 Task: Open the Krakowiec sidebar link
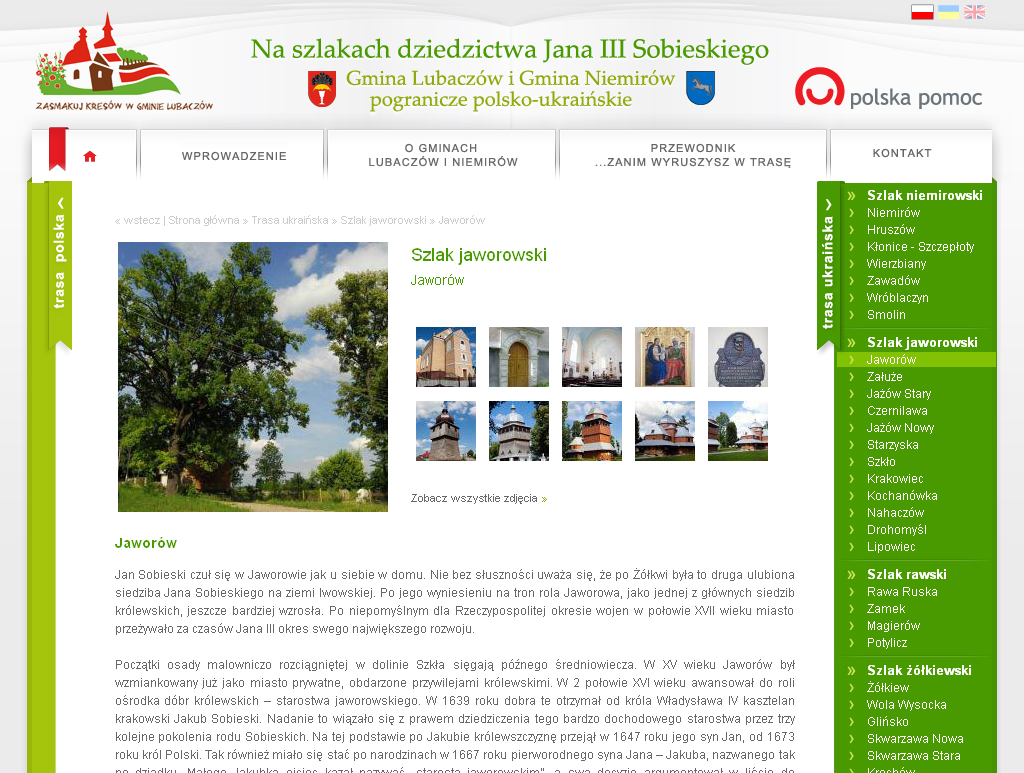pyautogui.click(x=894, y=479)
